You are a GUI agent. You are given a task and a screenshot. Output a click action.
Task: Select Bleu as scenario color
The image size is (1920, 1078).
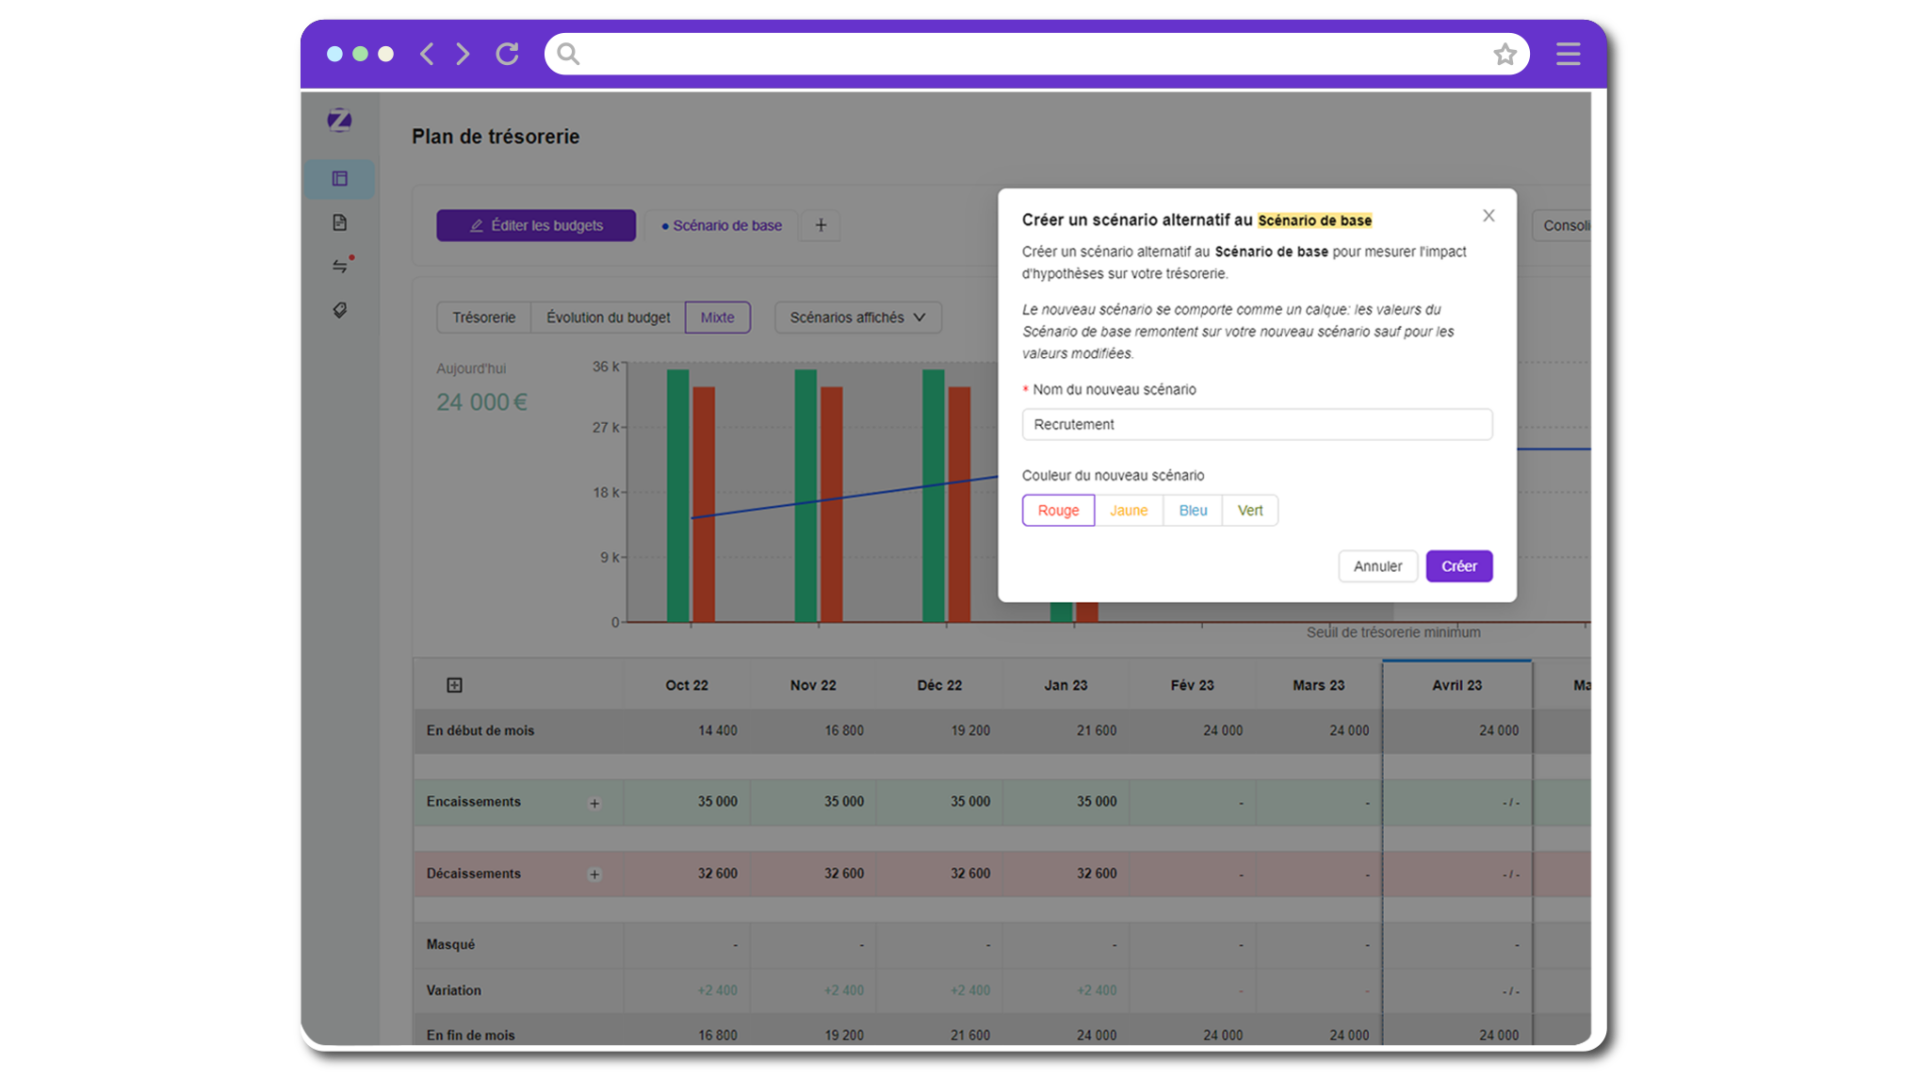1193,511
